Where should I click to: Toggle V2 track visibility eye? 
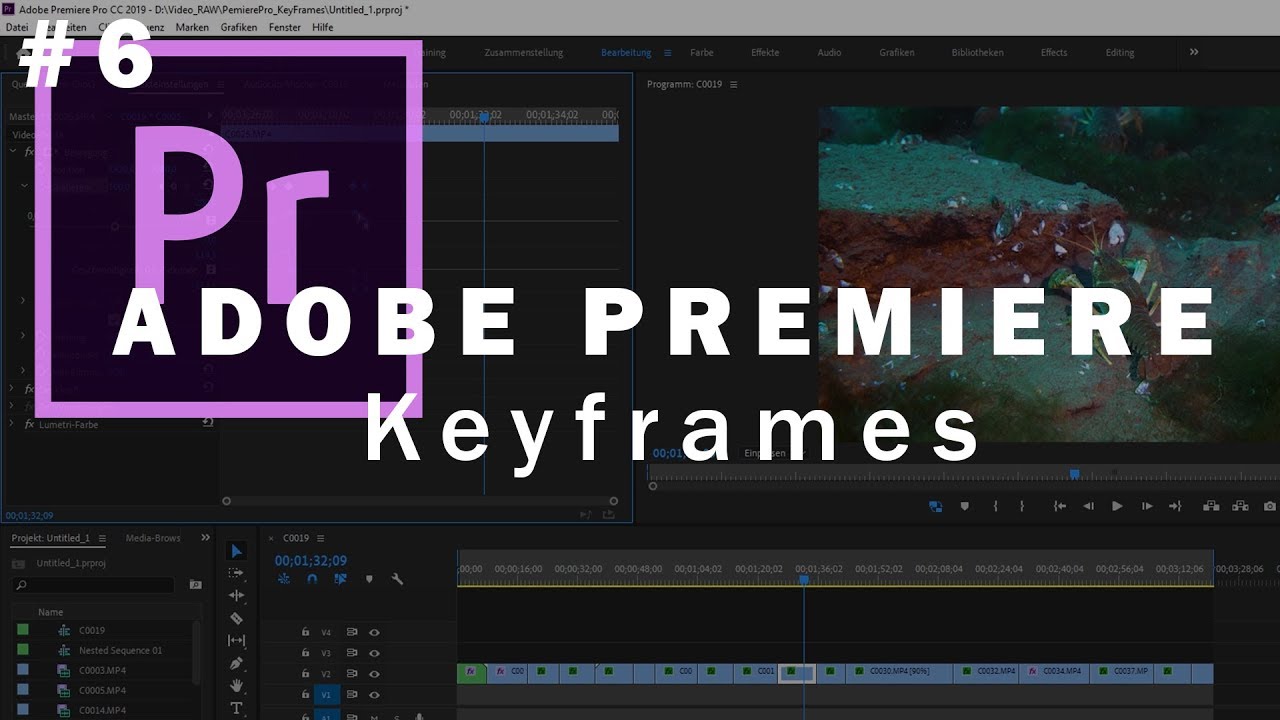[x=374, y=674]
